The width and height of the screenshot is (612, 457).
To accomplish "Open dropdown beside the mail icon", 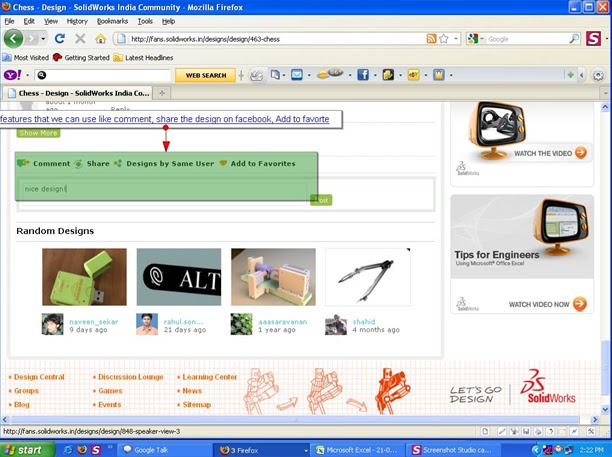I will [x=309, y=75].
